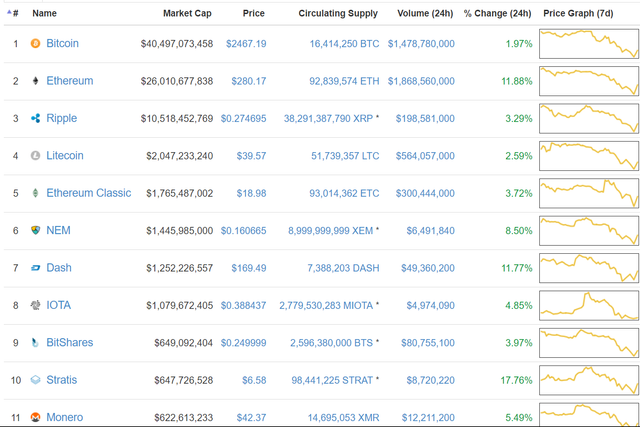This screenshot has height=427, width=640.
Task: Sort by Circulating Supply header
Action: [x=338, y=13]
